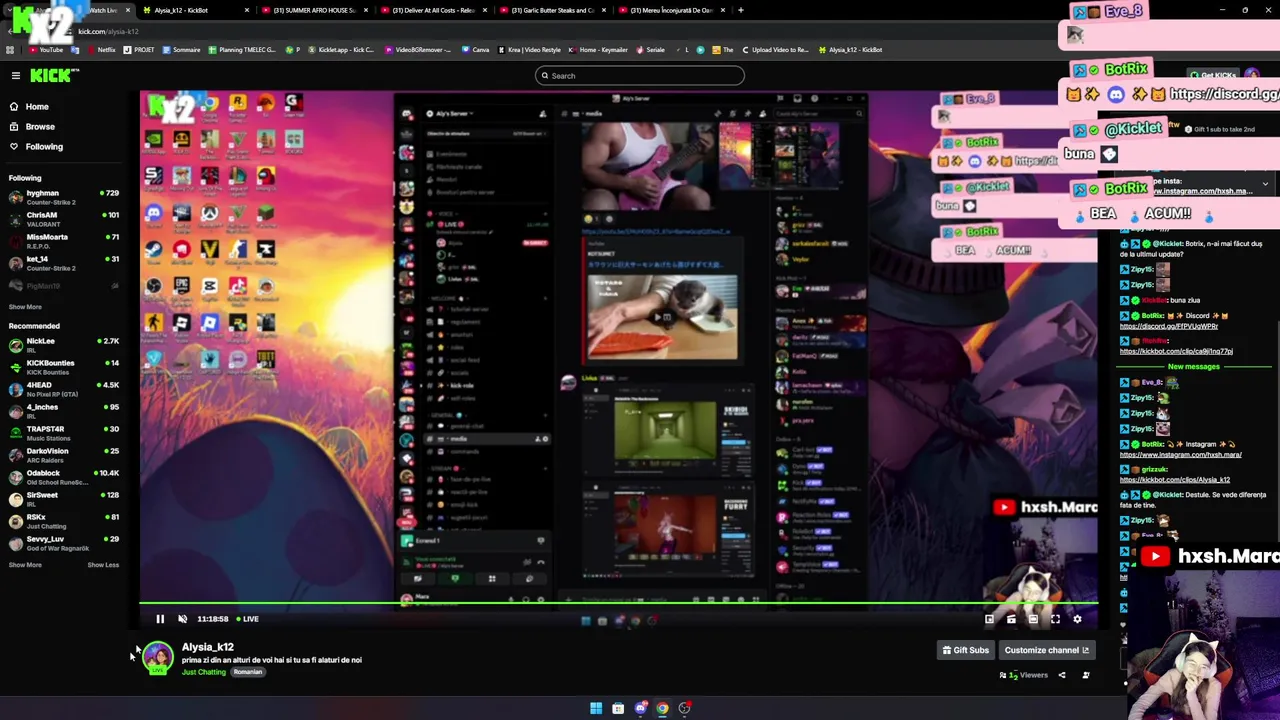Open the YouTube bookmark
The image size is (1280, 720).
tap(45, 49)
